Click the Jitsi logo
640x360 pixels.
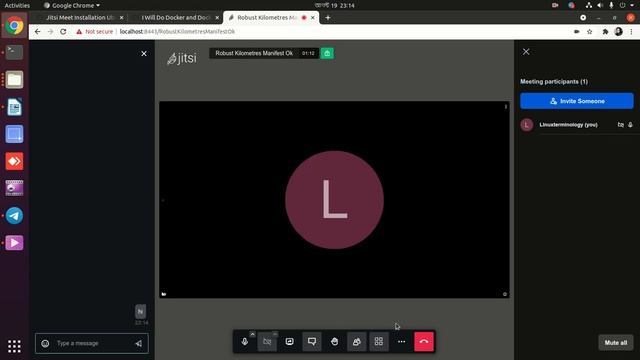[182, 58]
